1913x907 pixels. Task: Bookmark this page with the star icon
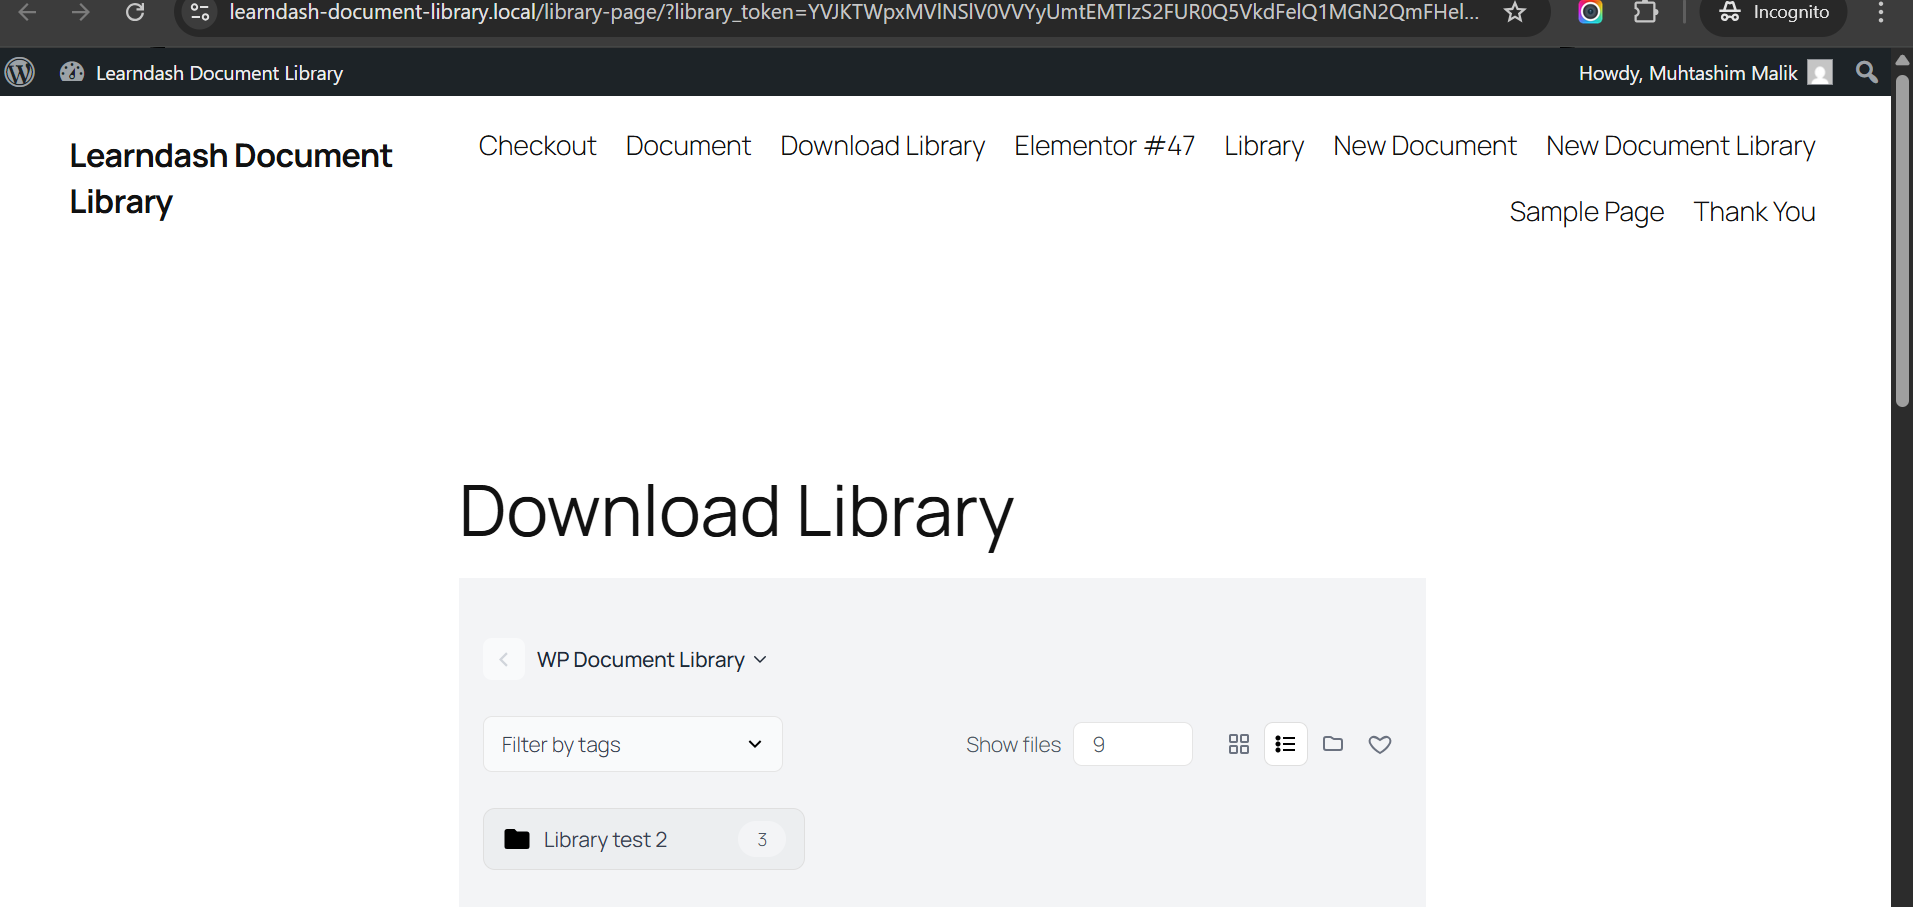tap(1515, 13)
